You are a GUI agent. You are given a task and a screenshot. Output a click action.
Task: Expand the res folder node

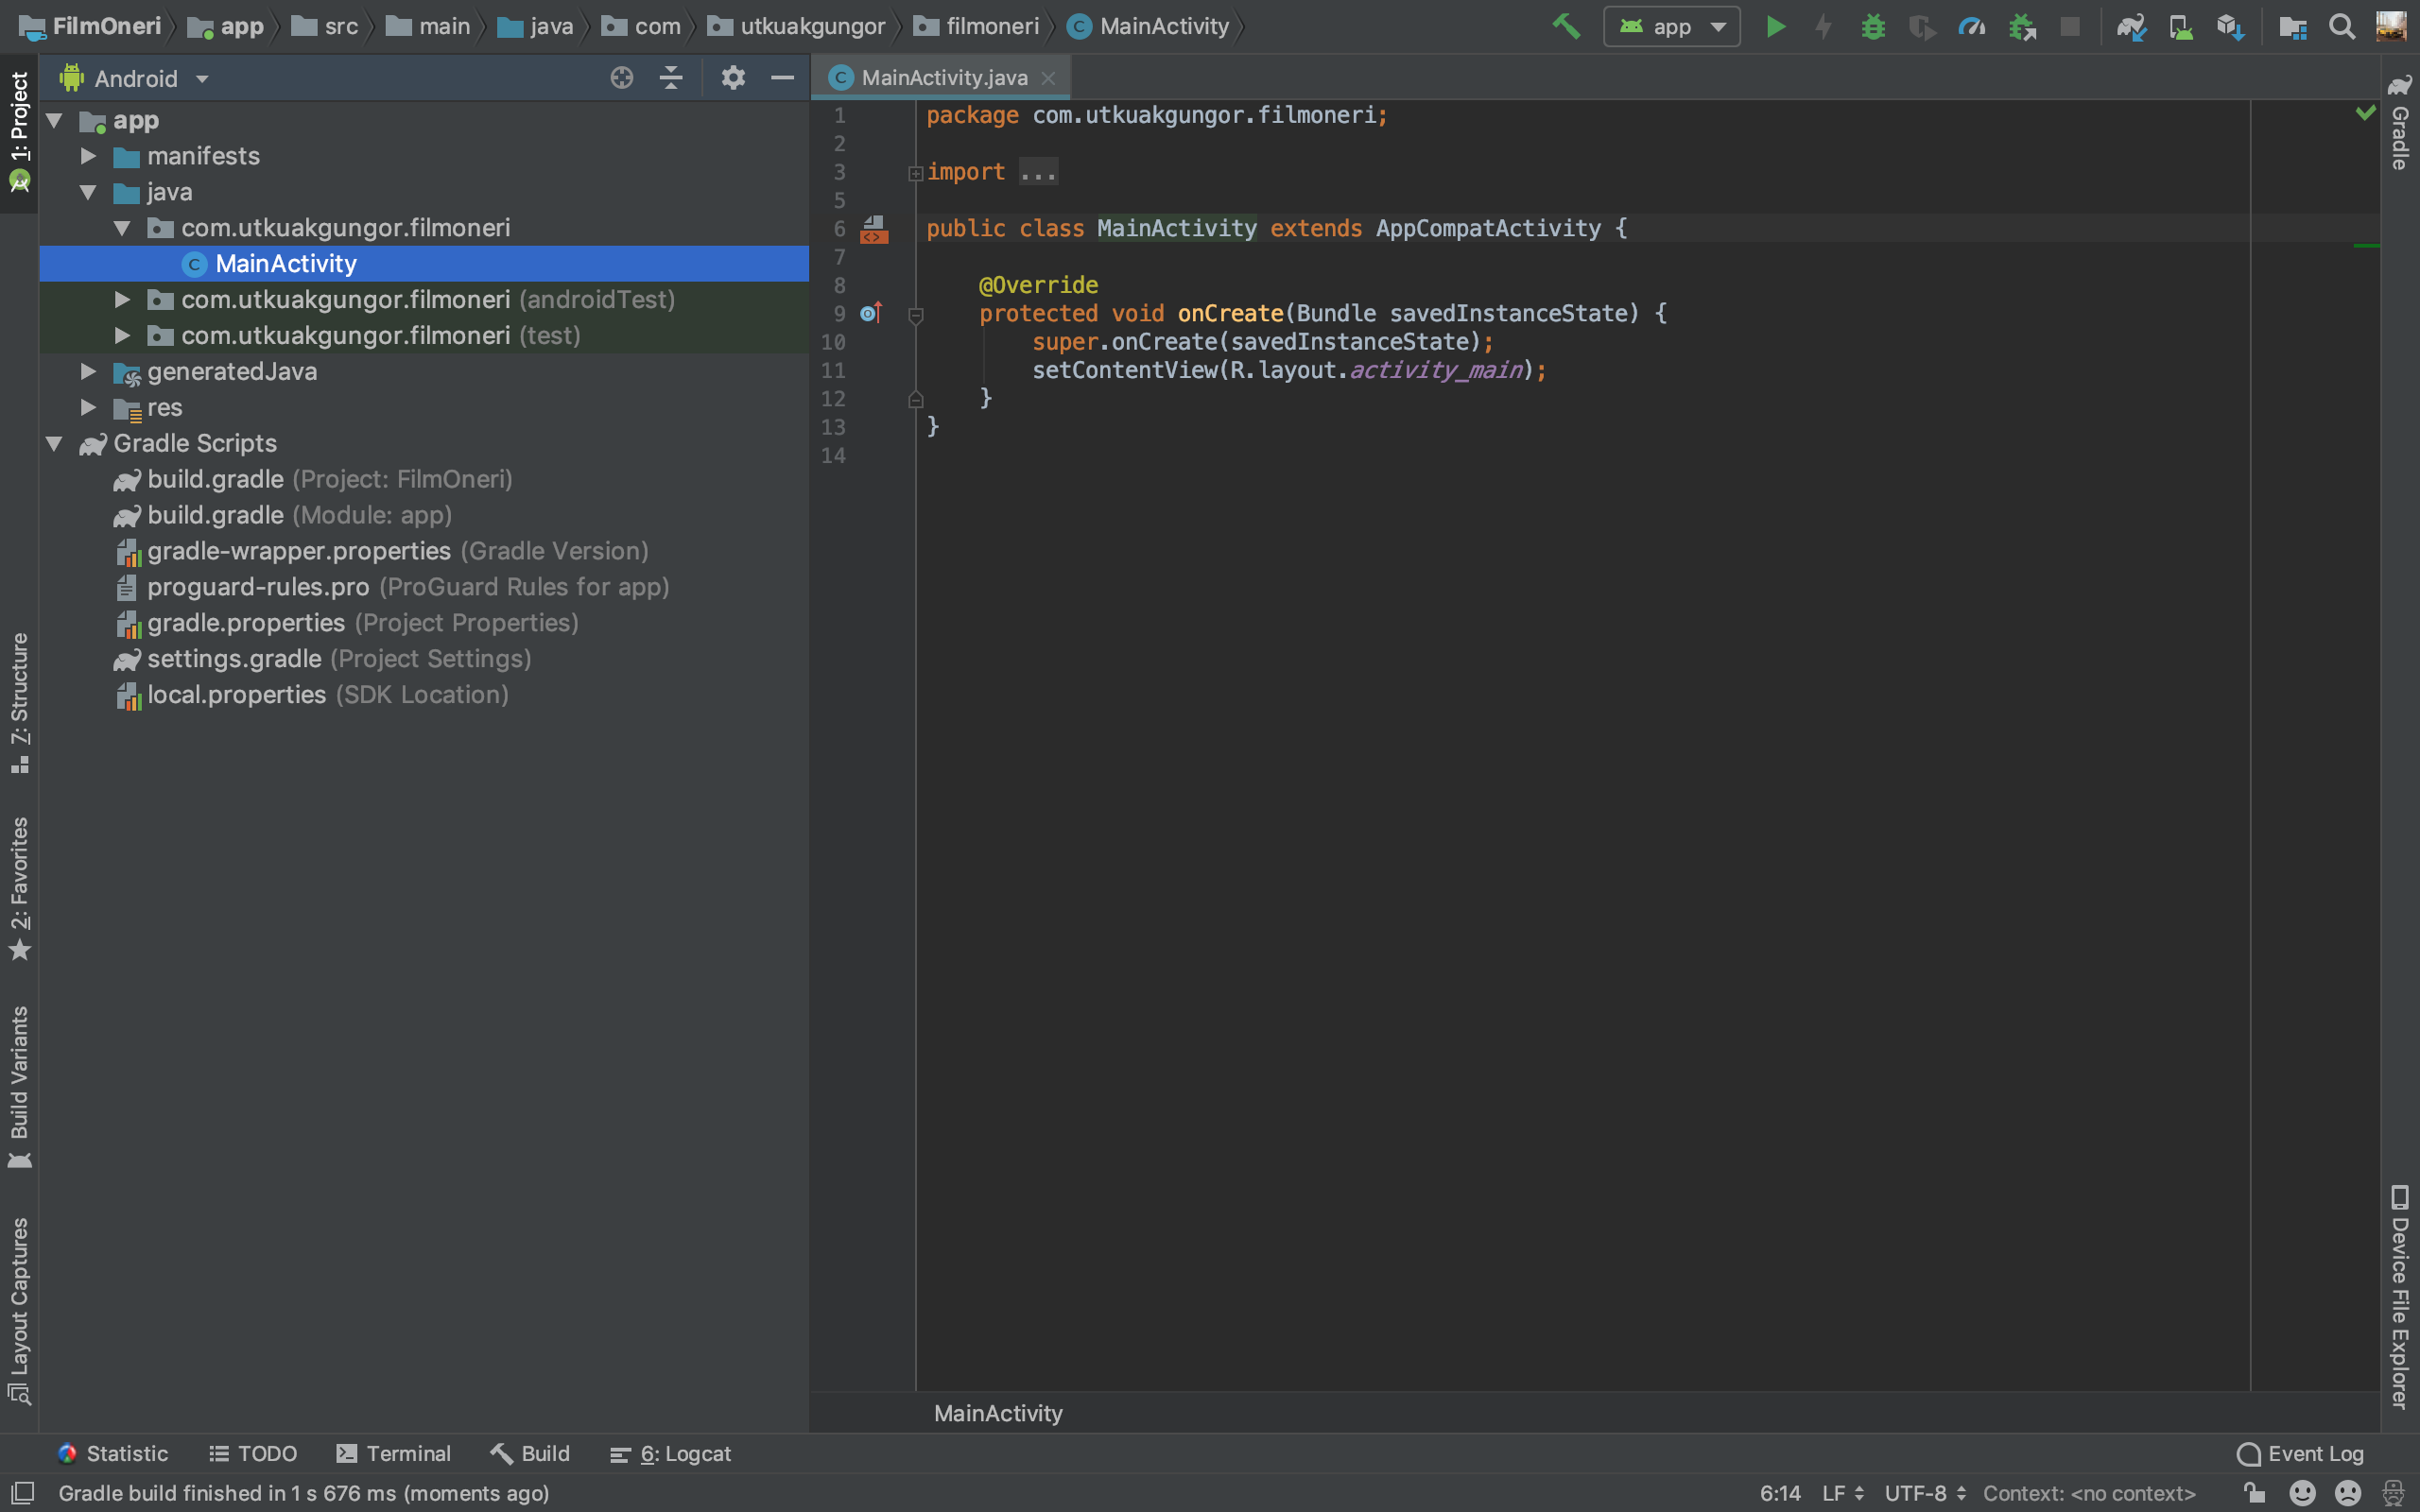click(x=89, y=408)
